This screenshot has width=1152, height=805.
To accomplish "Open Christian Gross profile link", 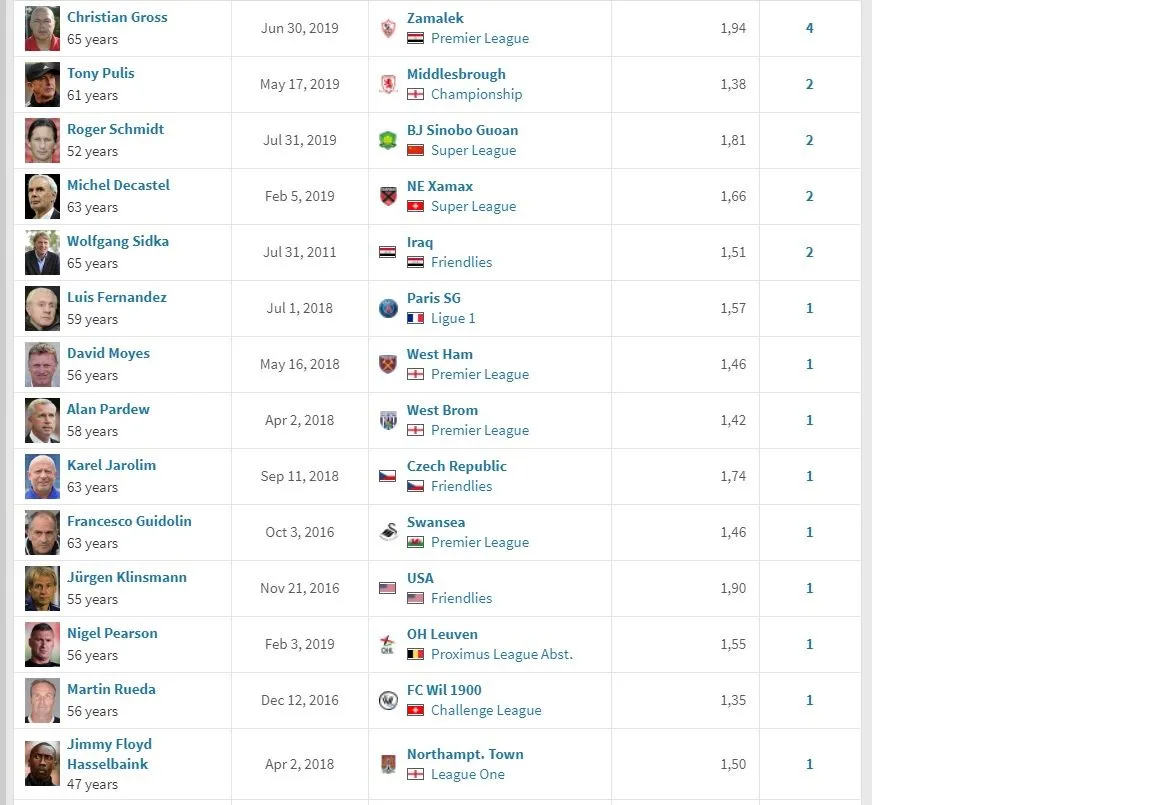I will tap(117, 17).
